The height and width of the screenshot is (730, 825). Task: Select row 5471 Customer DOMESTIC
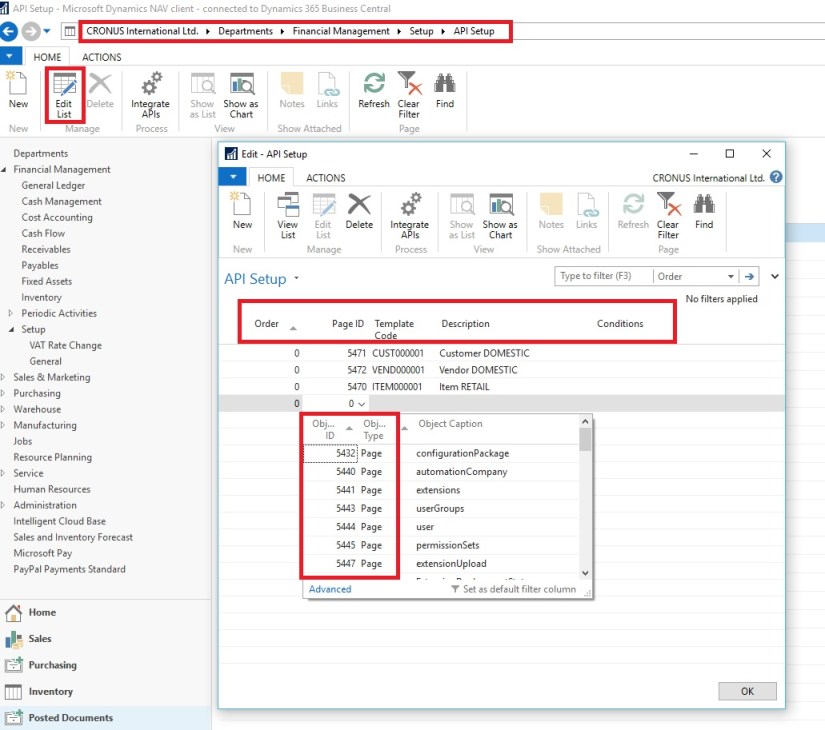point(500,353)
